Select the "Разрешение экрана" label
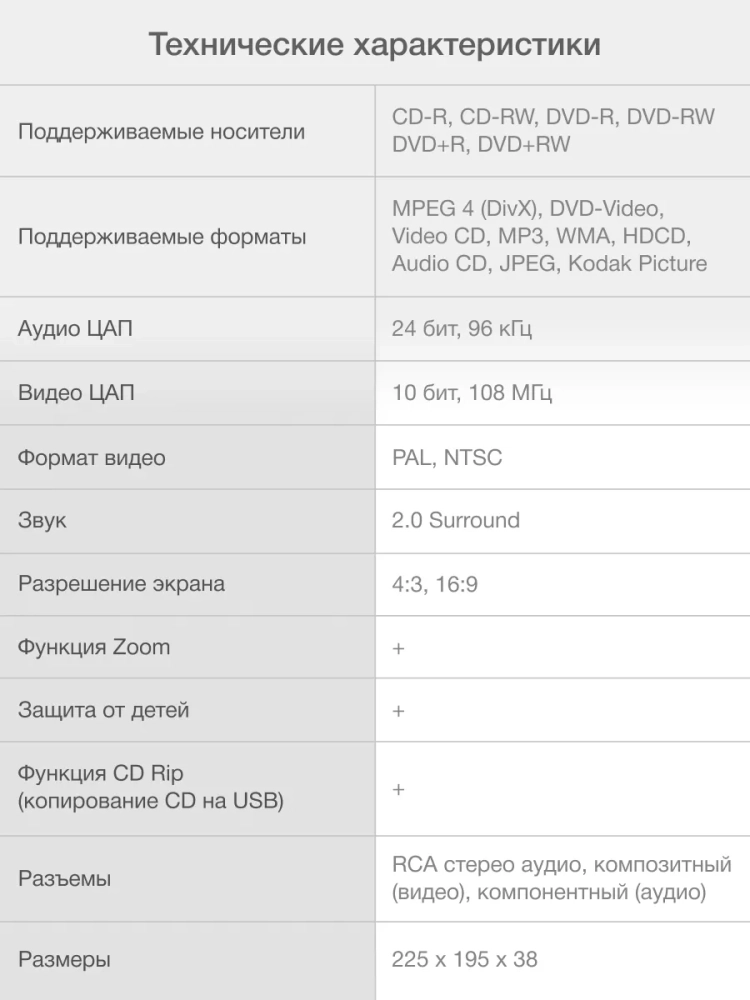750x1000 pixels. tap(121, 583)
